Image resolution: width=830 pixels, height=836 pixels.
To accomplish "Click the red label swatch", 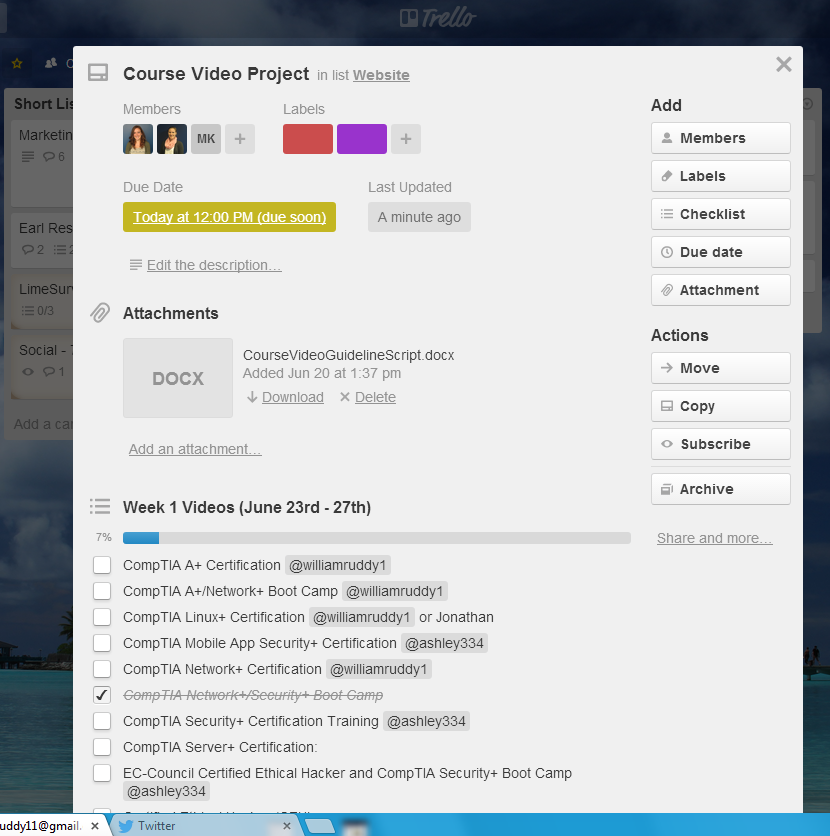I will coord(308,139).
